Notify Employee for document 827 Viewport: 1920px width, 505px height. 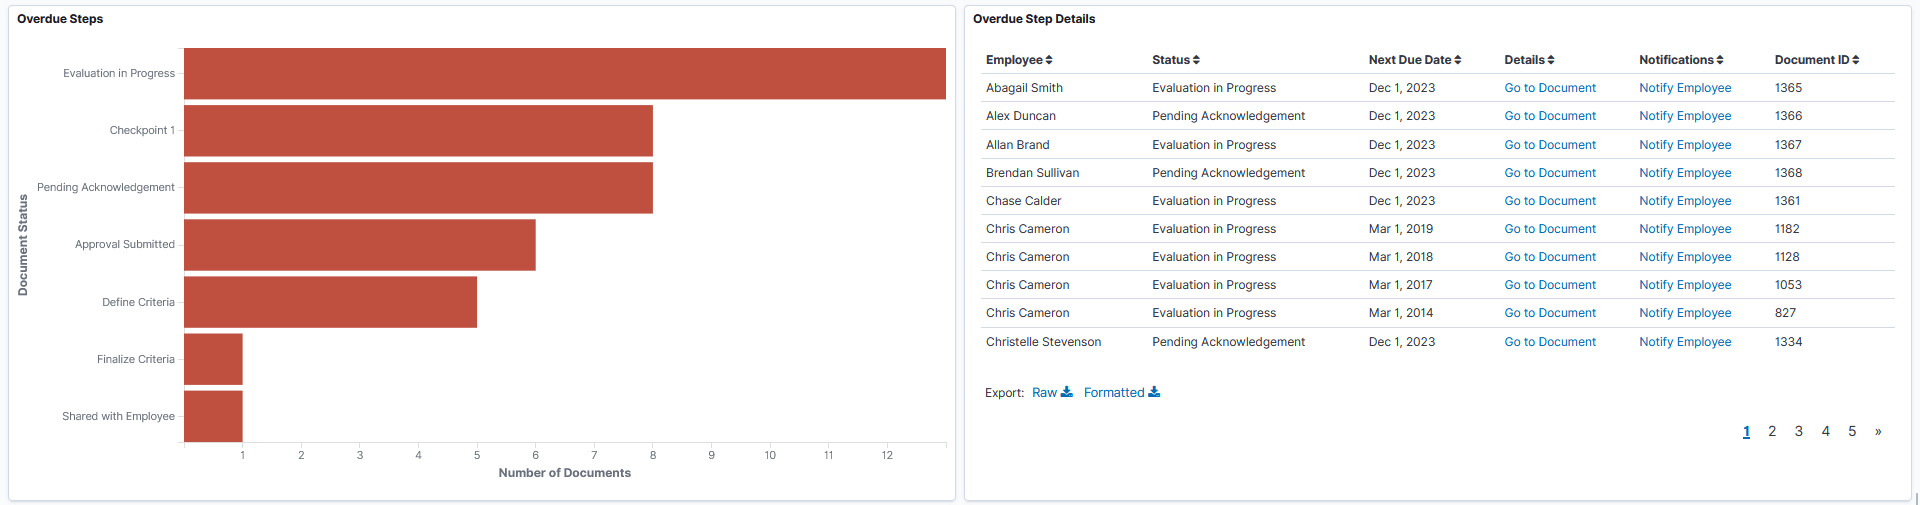point(1685,313)
